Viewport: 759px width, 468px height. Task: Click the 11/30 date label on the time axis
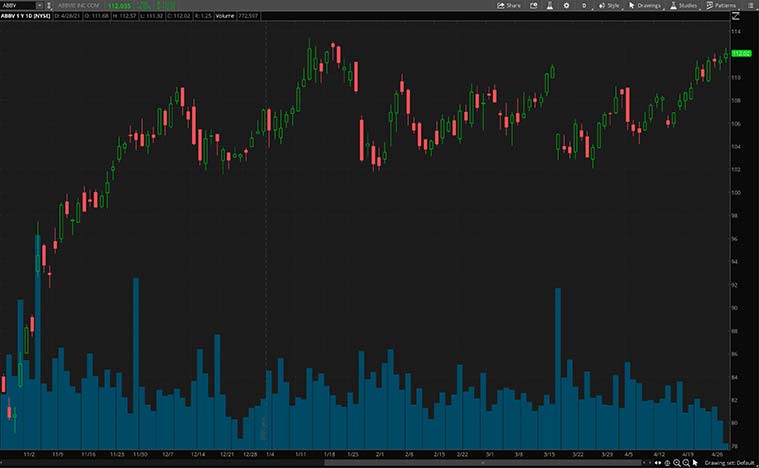pyautogui.click(x=140, y=454)
